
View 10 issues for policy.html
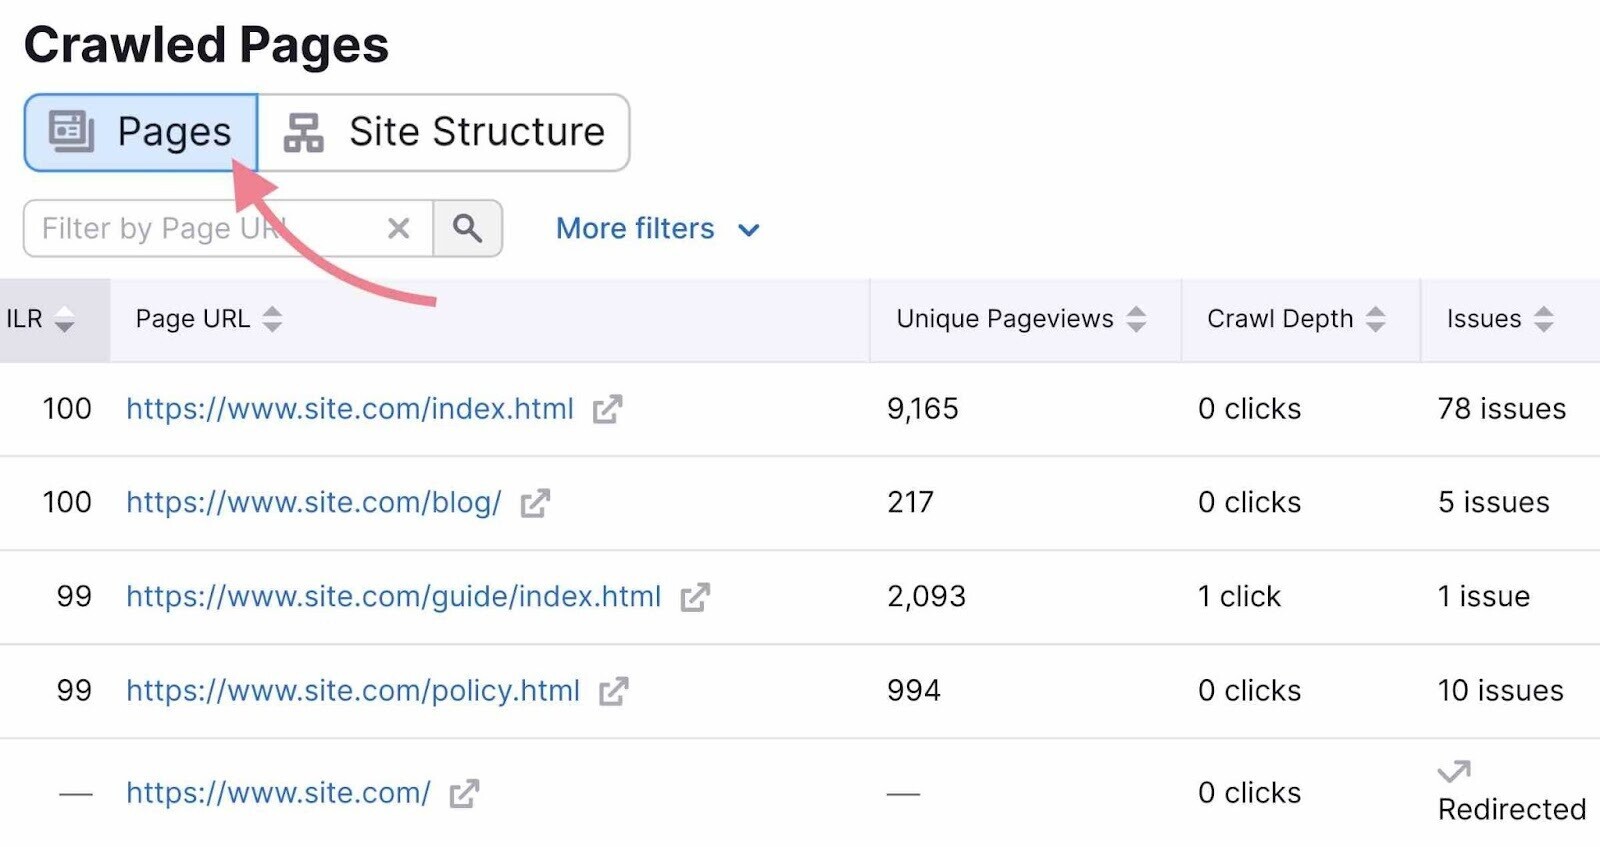[x=1500, y=691]
